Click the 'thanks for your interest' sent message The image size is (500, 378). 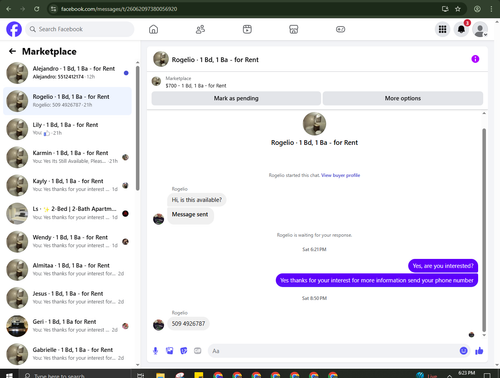click(377, 280)
